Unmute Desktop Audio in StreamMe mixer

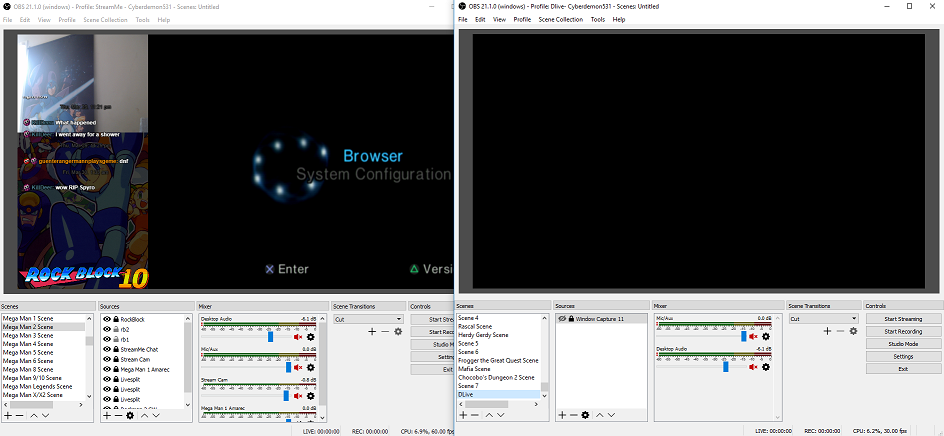click(298, 337)
